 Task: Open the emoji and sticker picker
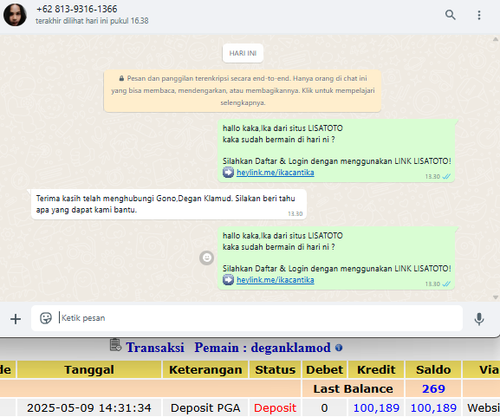[x=46, y=318]
